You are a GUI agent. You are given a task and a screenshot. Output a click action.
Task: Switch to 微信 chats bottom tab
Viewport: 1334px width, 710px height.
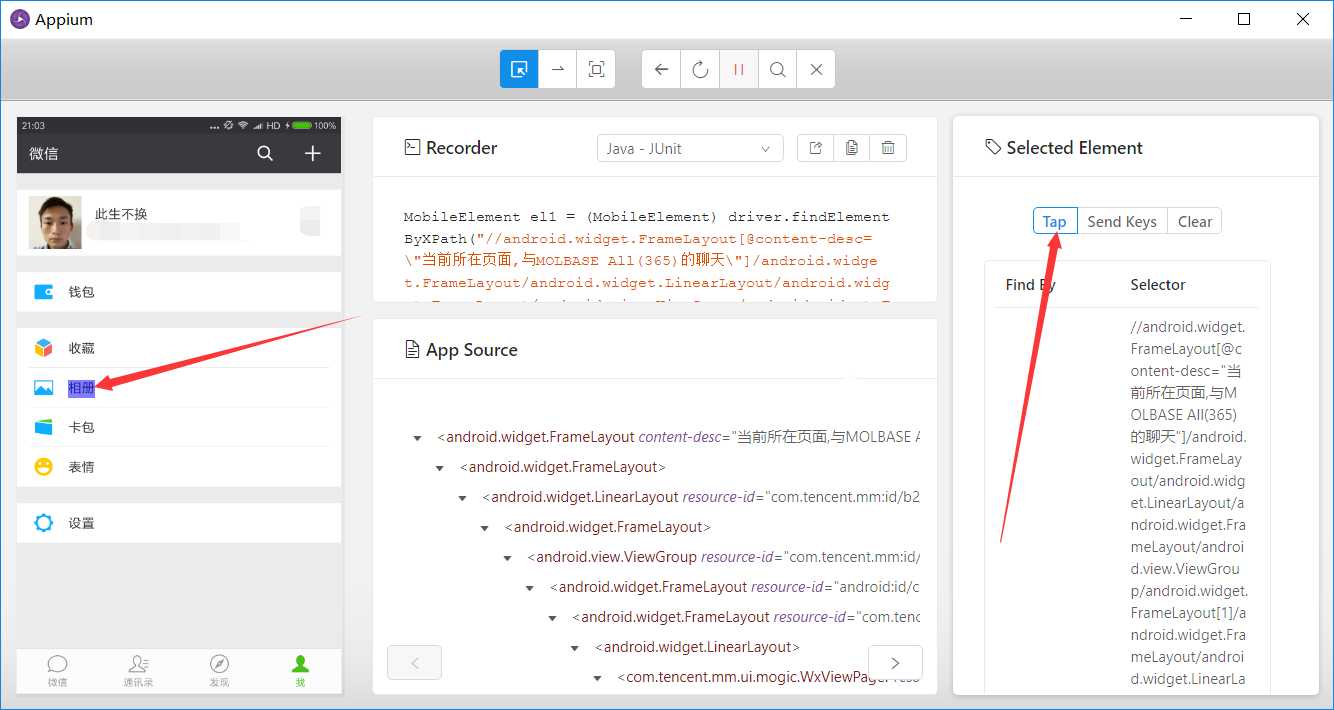[x=57, y=671]
